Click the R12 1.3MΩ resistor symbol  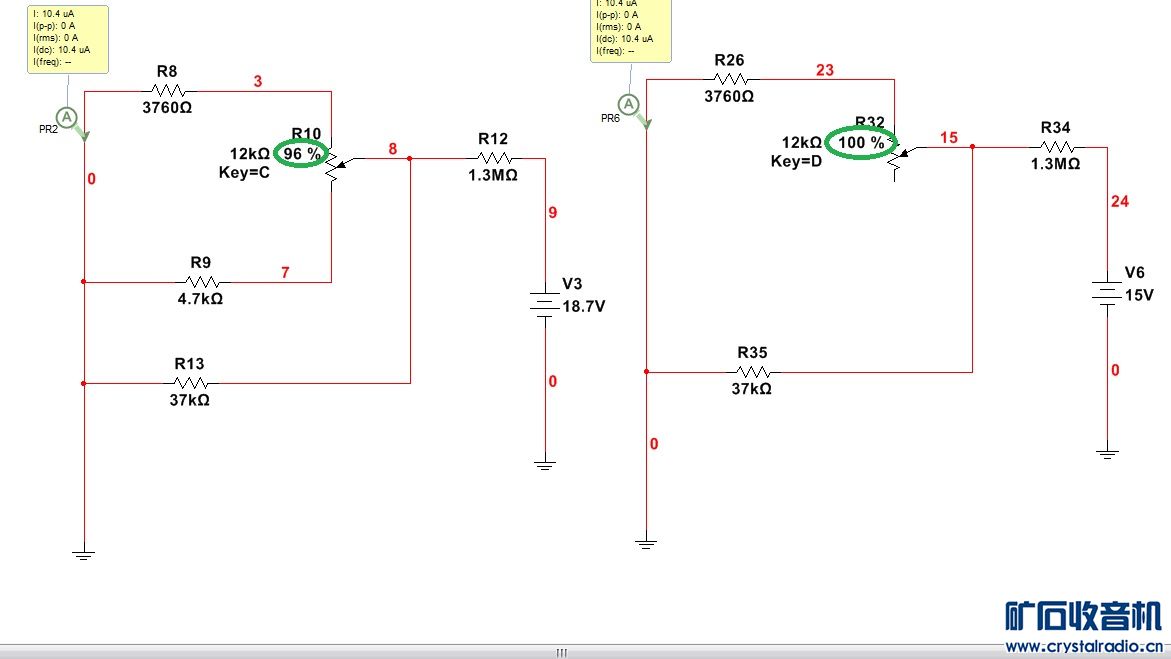(493, 158)
